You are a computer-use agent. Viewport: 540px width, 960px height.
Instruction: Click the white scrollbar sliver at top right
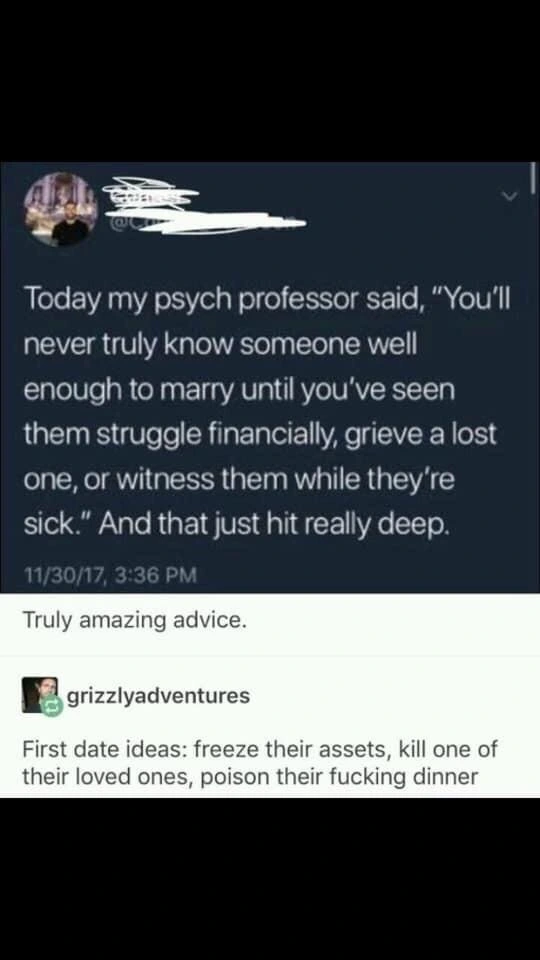click(x=533, y=177)
